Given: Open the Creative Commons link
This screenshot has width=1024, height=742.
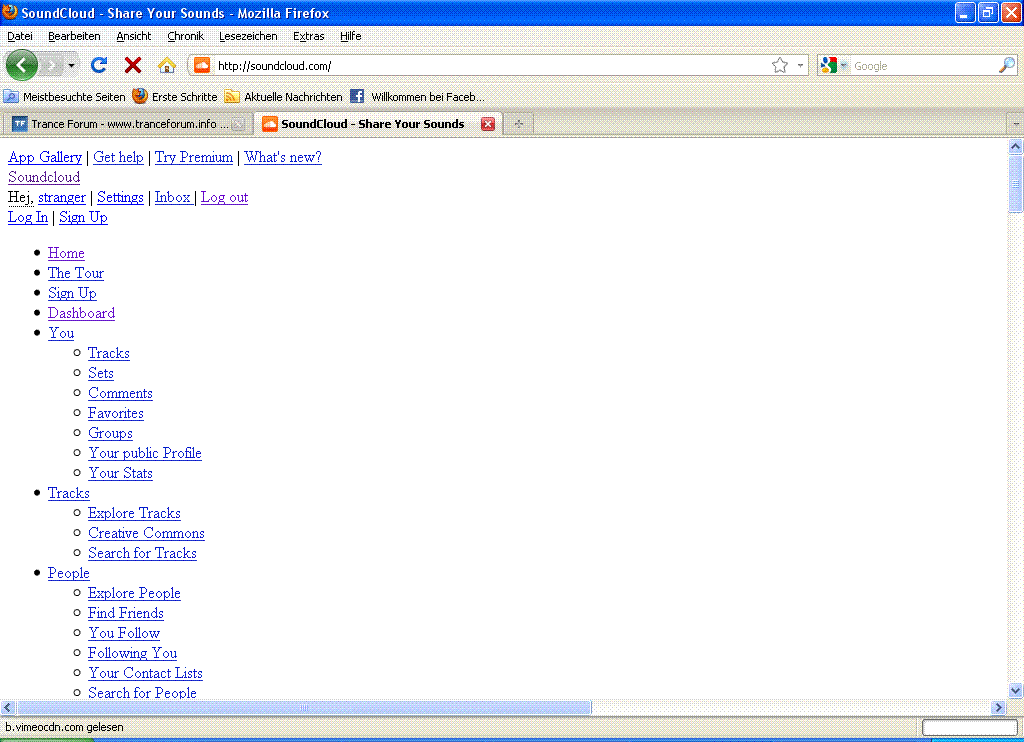Looking at the screenshot, I should point(146,533).
